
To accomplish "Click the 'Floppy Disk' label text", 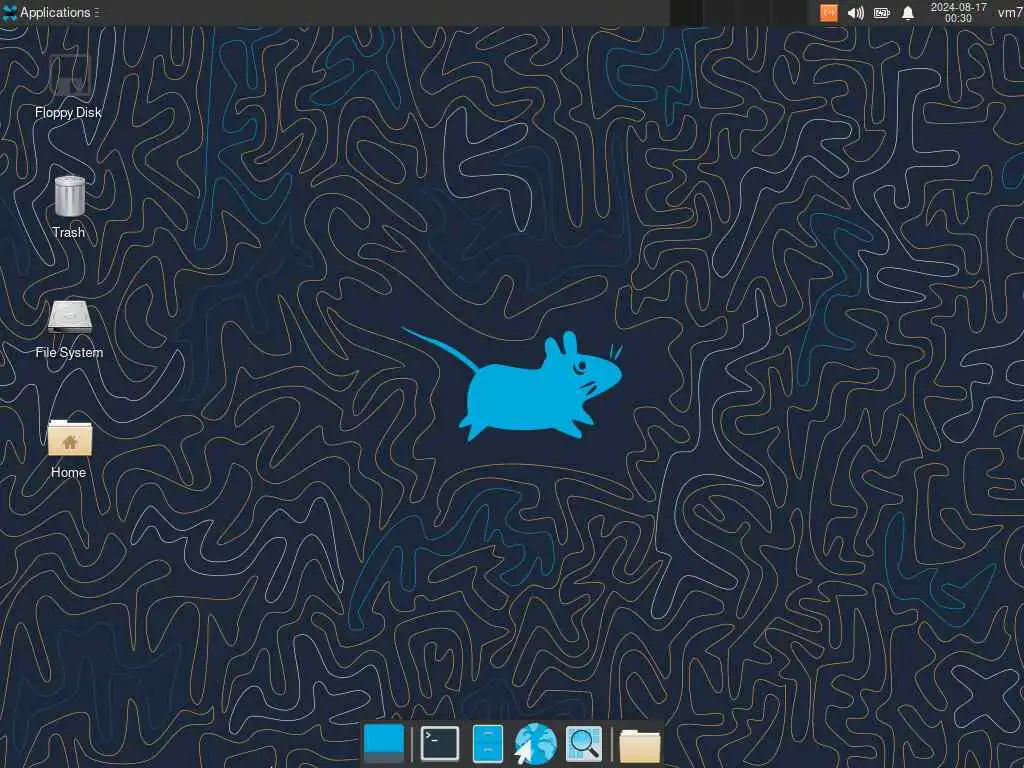I will click(x=69, y=112).
